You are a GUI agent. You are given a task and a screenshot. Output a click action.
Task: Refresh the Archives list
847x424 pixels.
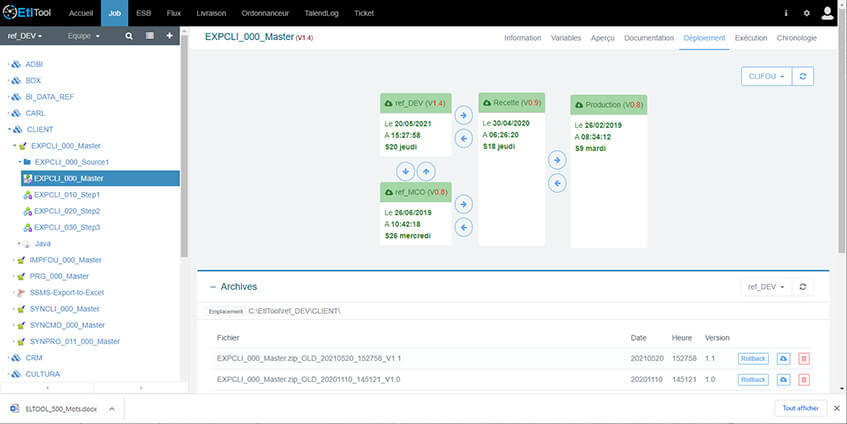(803, 287)
